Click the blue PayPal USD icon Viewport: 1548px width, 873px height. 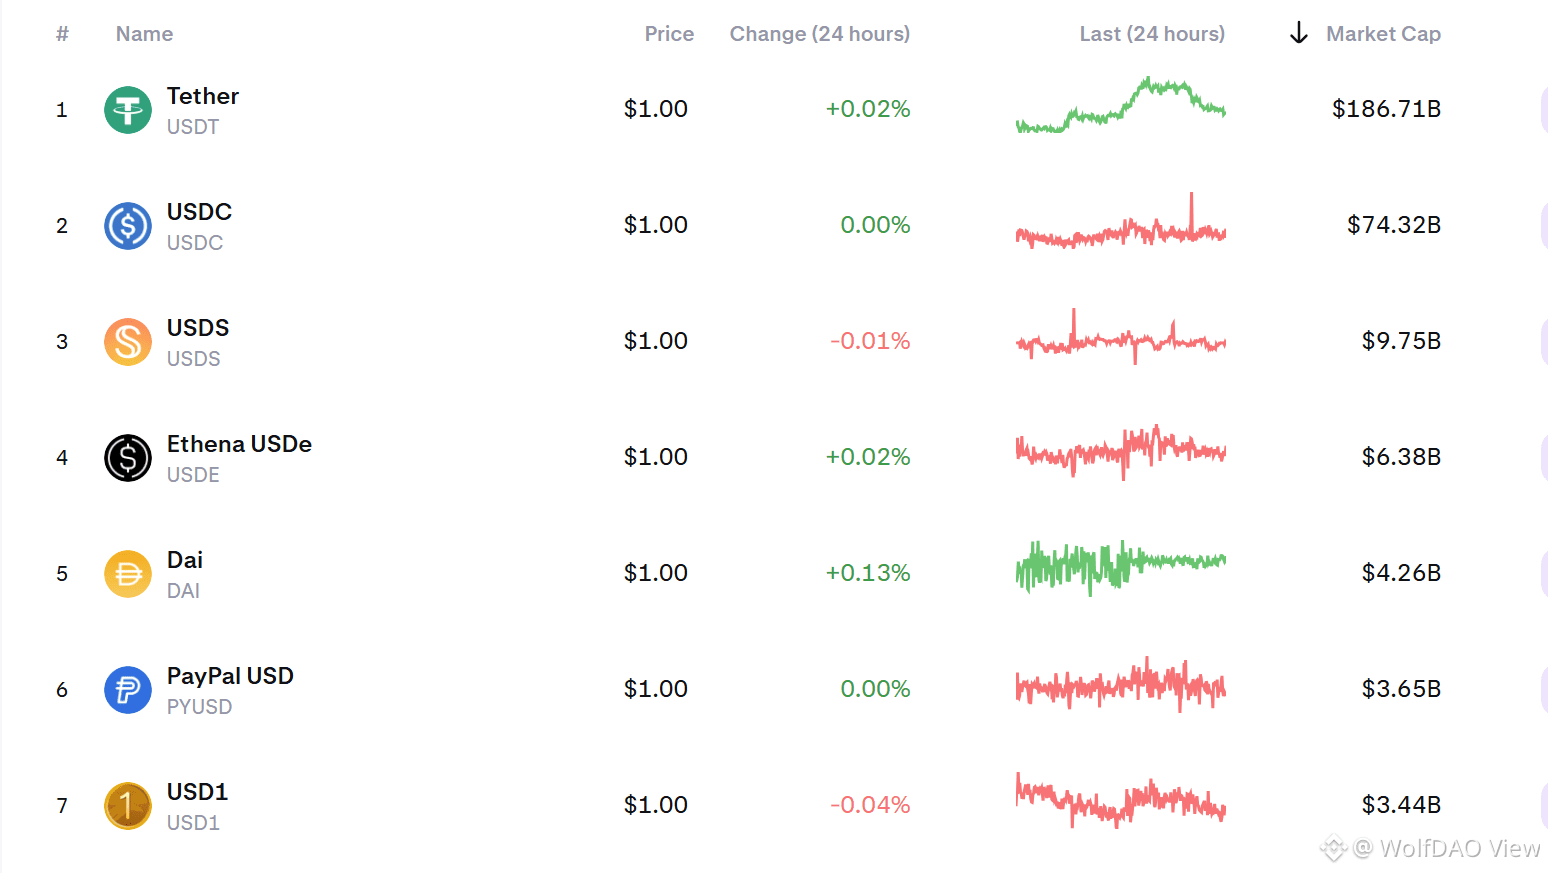pyautogui.click(x=128, y=690)
